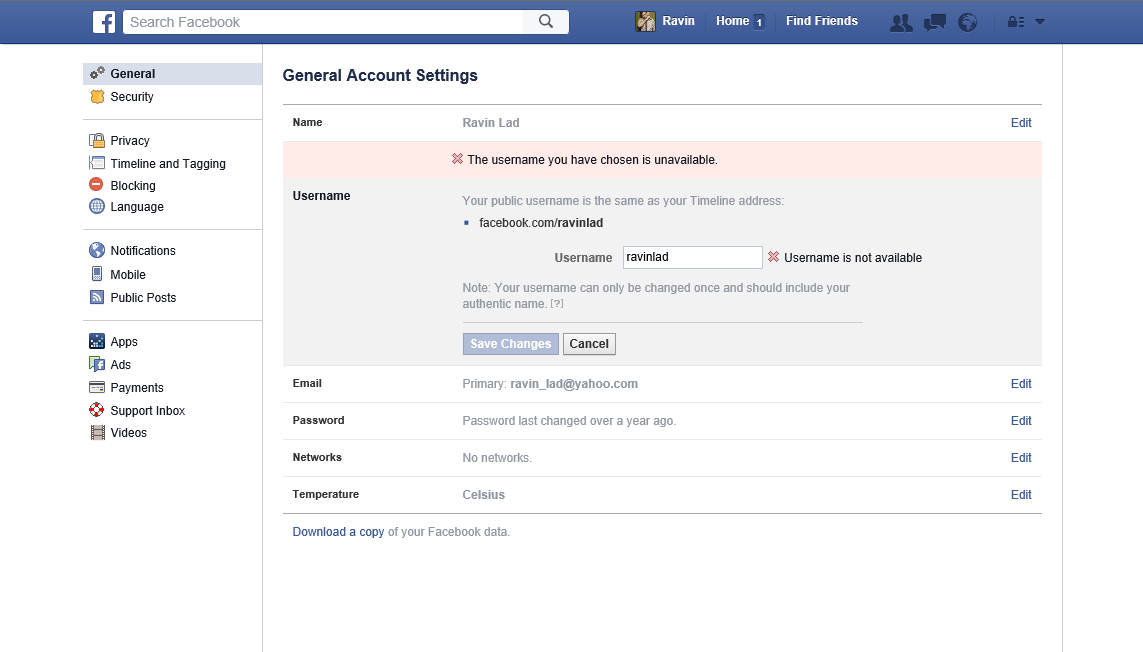The height and width of the screenshot is (652, 1143).
Task: Click the Ravin profile name link
Action: point(678,21)
